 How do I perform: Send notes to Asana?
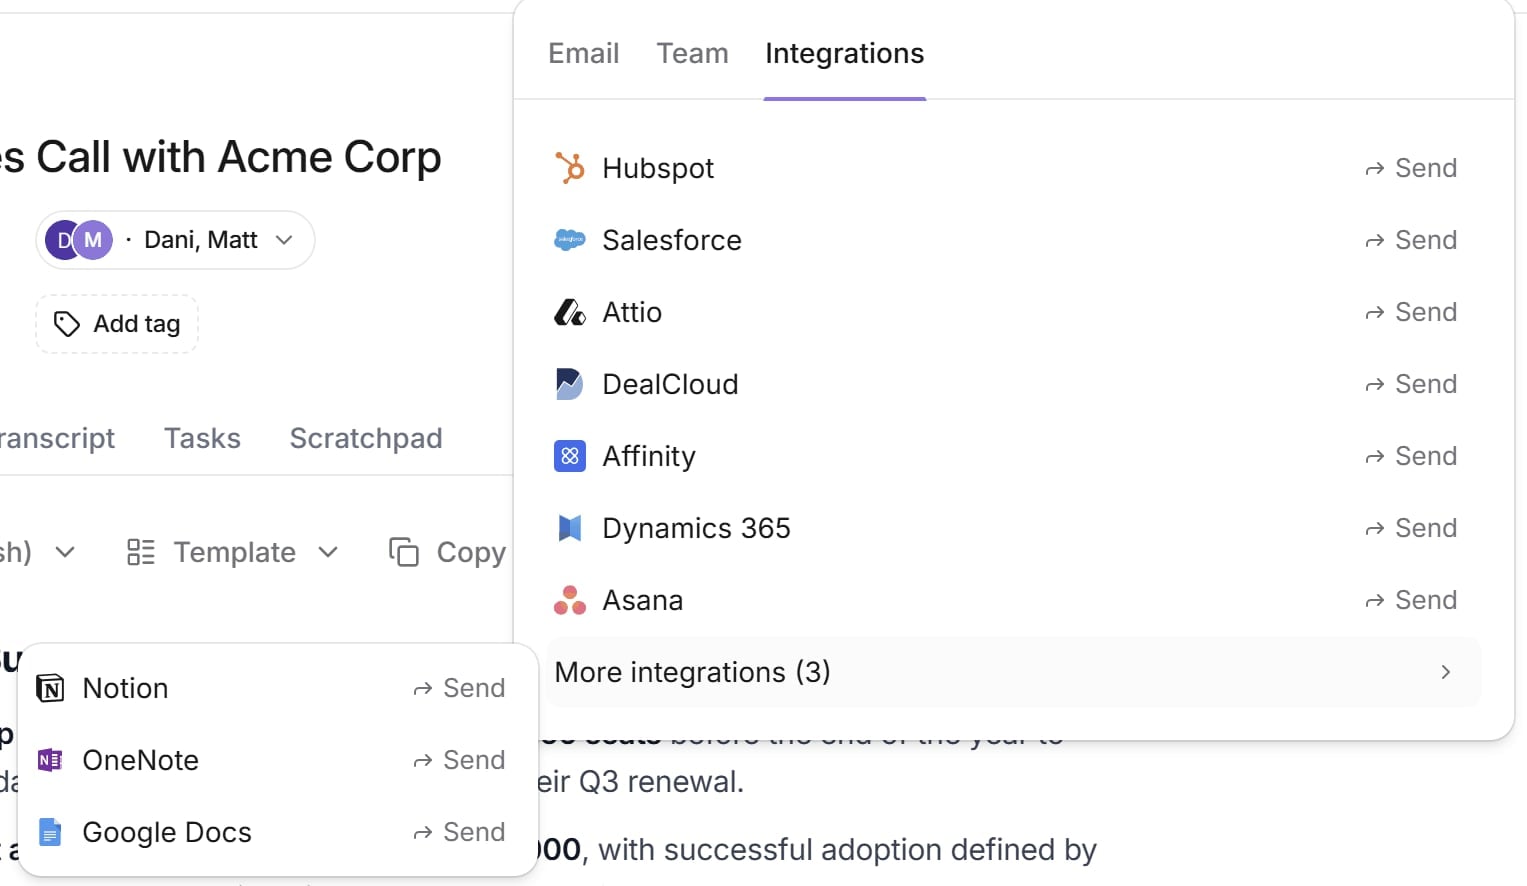pos(1411,600)
